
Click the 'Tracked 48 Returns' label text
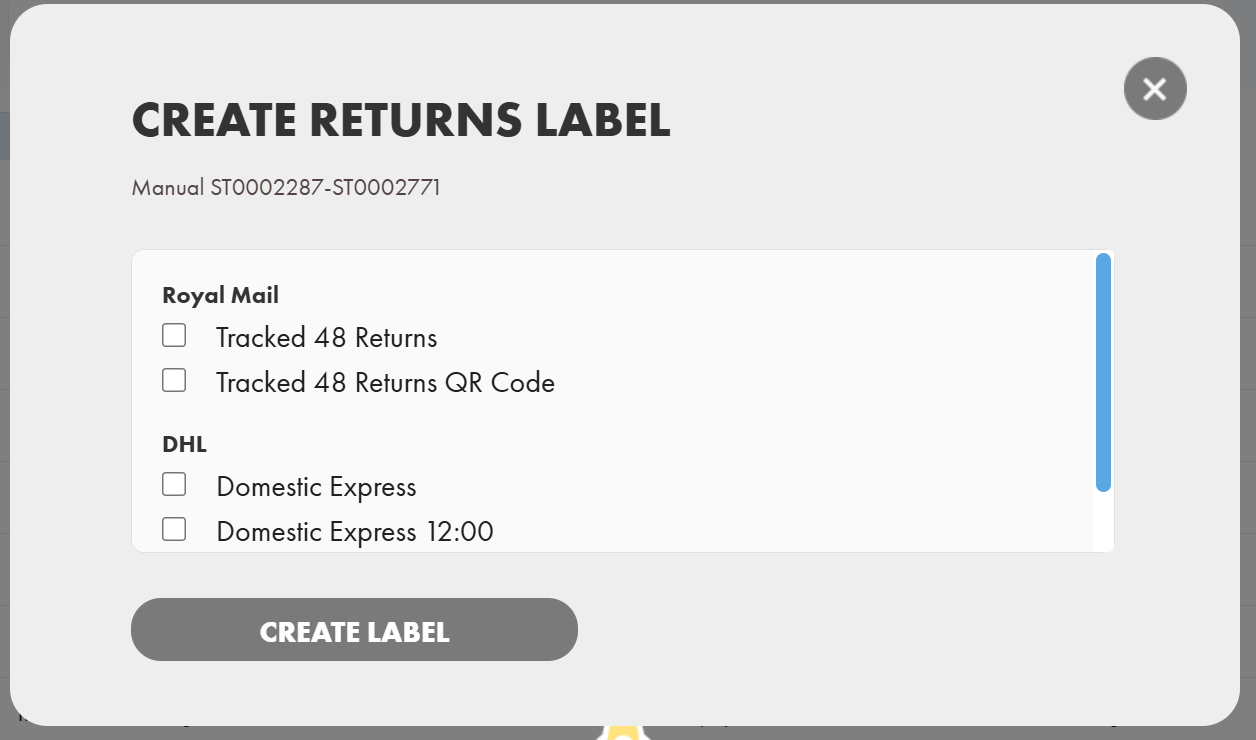click(326, 338)
